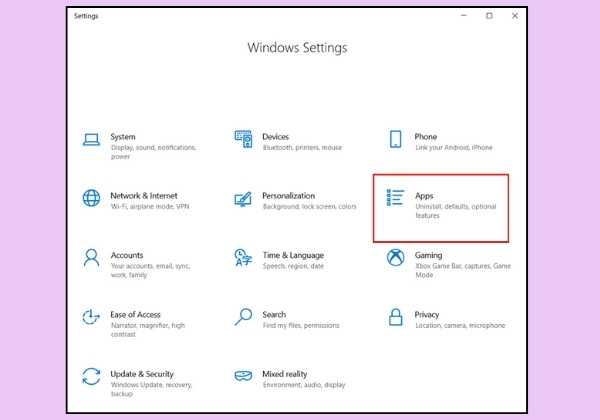Open the Gaming settings label
This screenshot has width=600, height=420.
(x=428, y=255)
